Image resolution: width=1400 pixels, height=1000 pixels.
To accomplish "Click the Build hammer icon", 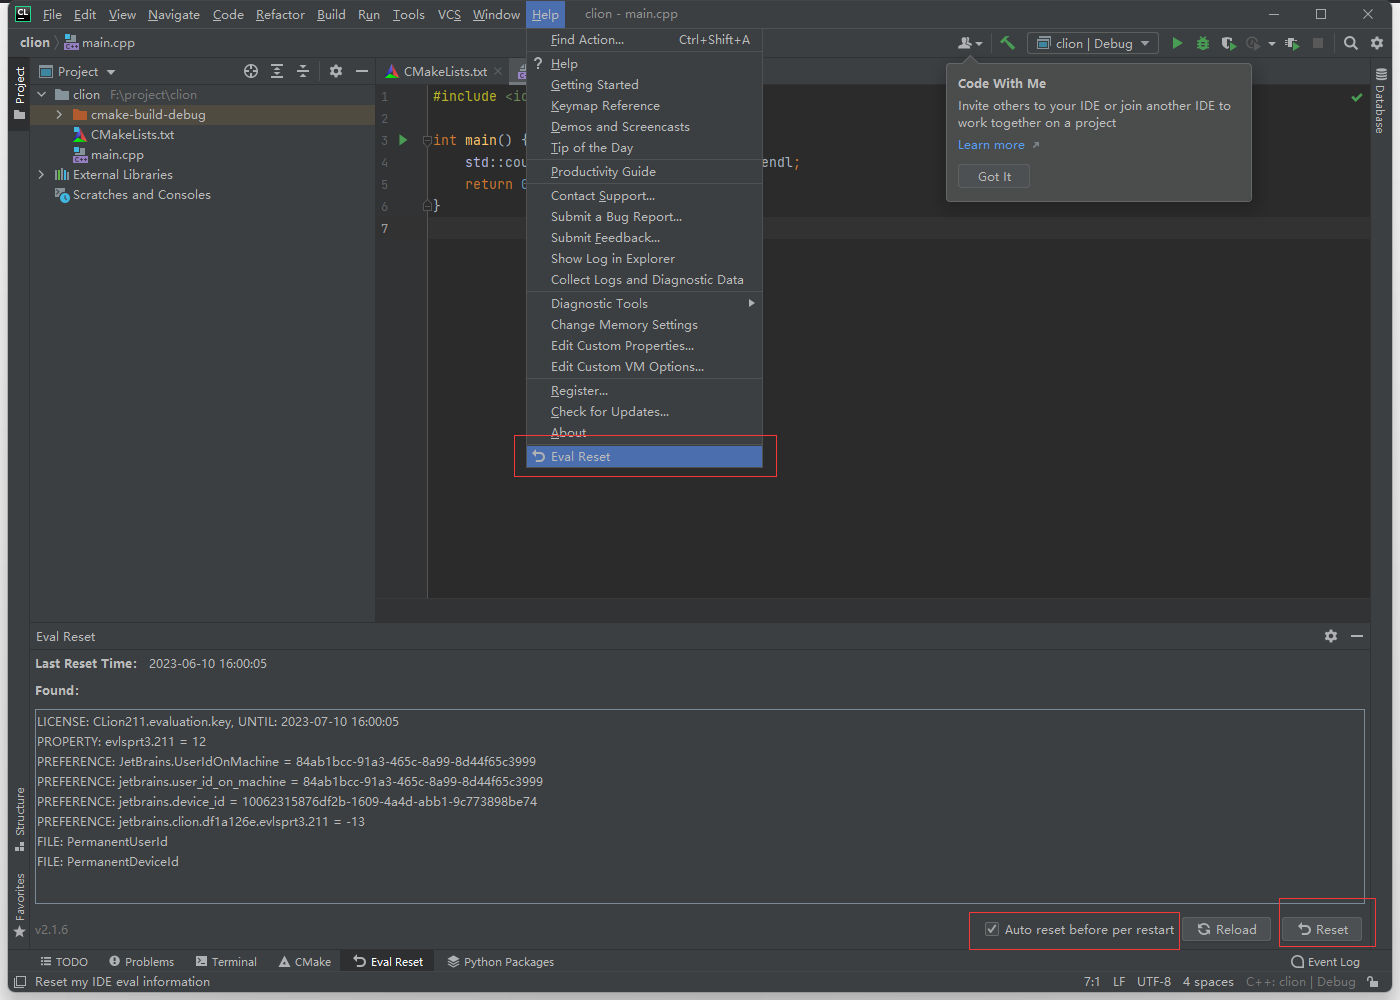I will [x=1007, y=43].
